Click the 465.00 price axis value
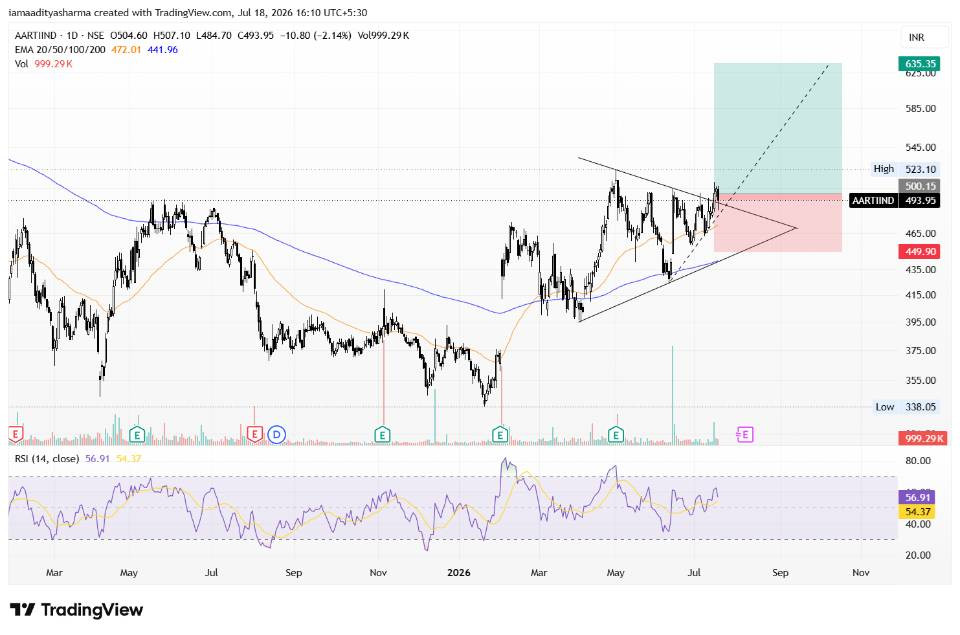This screenshot has height=635, width=960. [x=920, y=233]
